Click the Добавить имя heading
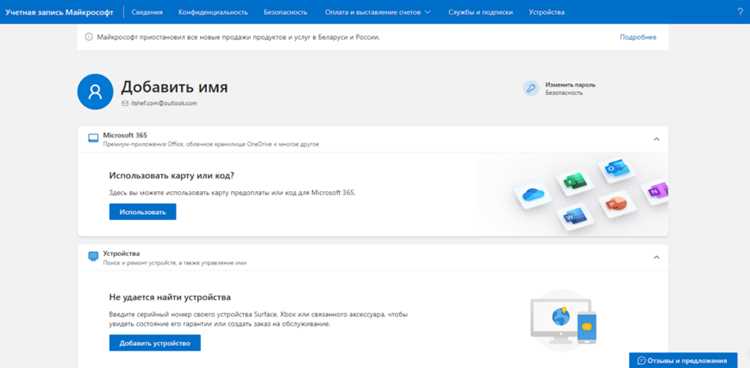Screen dimensions: 750x368 point(175,87)
